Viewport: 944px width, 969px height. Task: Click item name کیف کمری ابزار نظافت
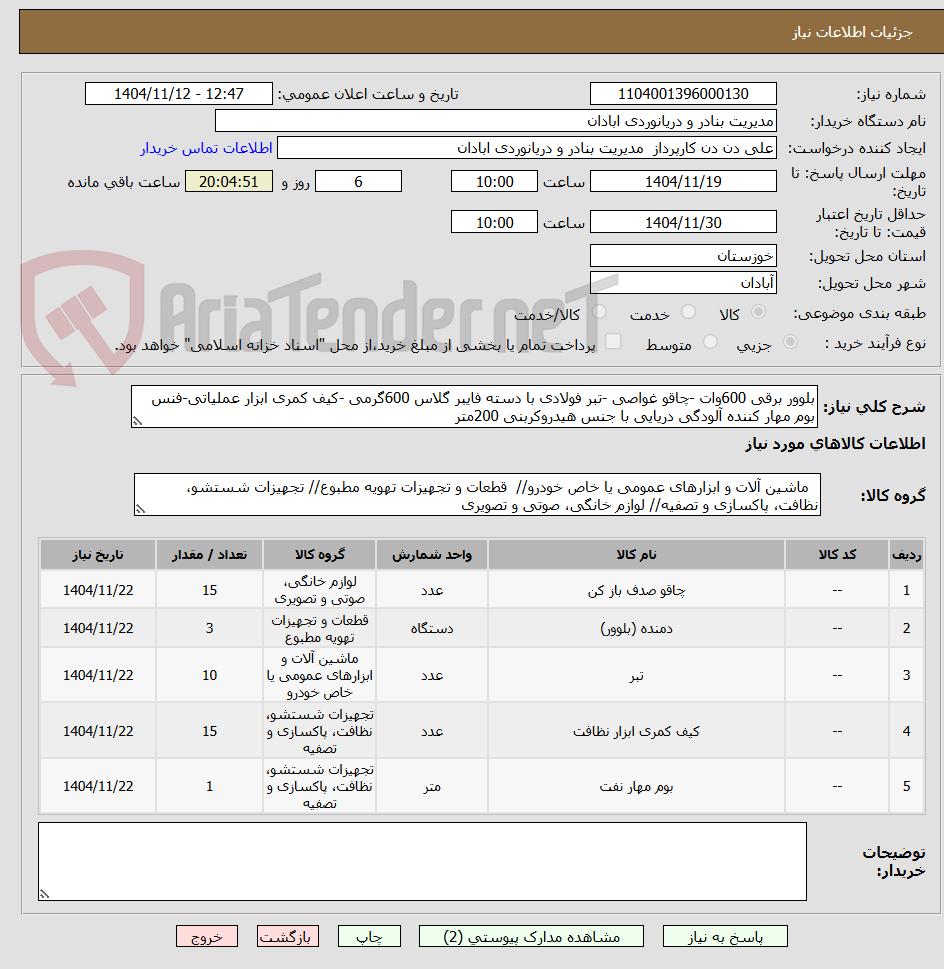click(636, 731)
